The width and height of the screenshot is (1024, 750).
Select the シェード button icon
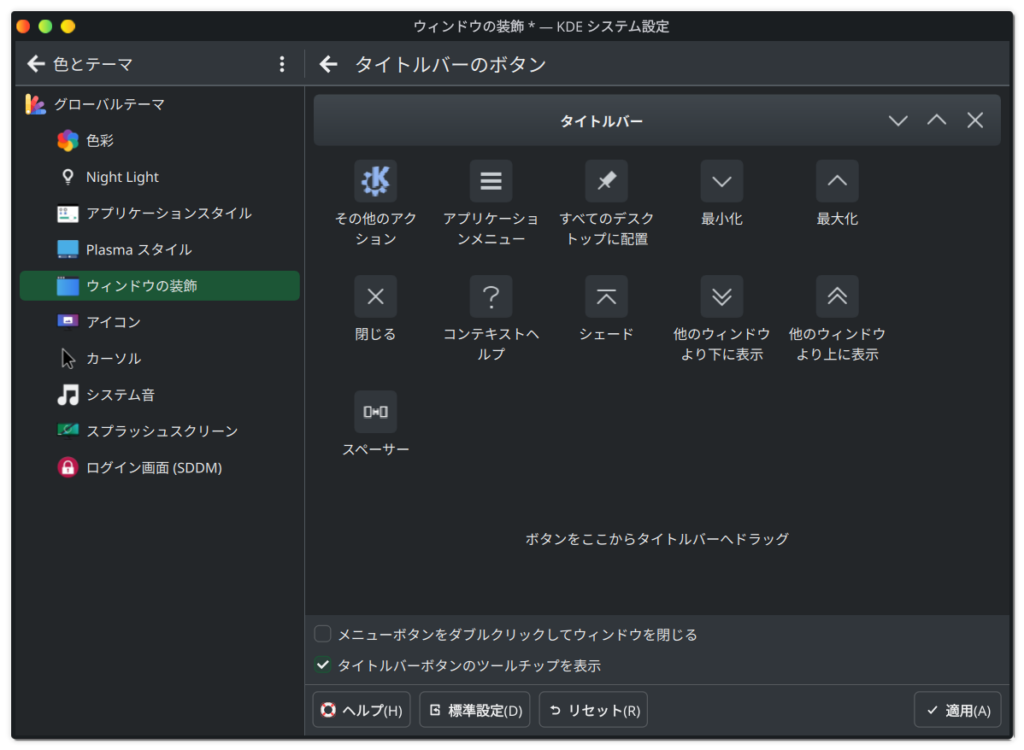coord(607,296)
